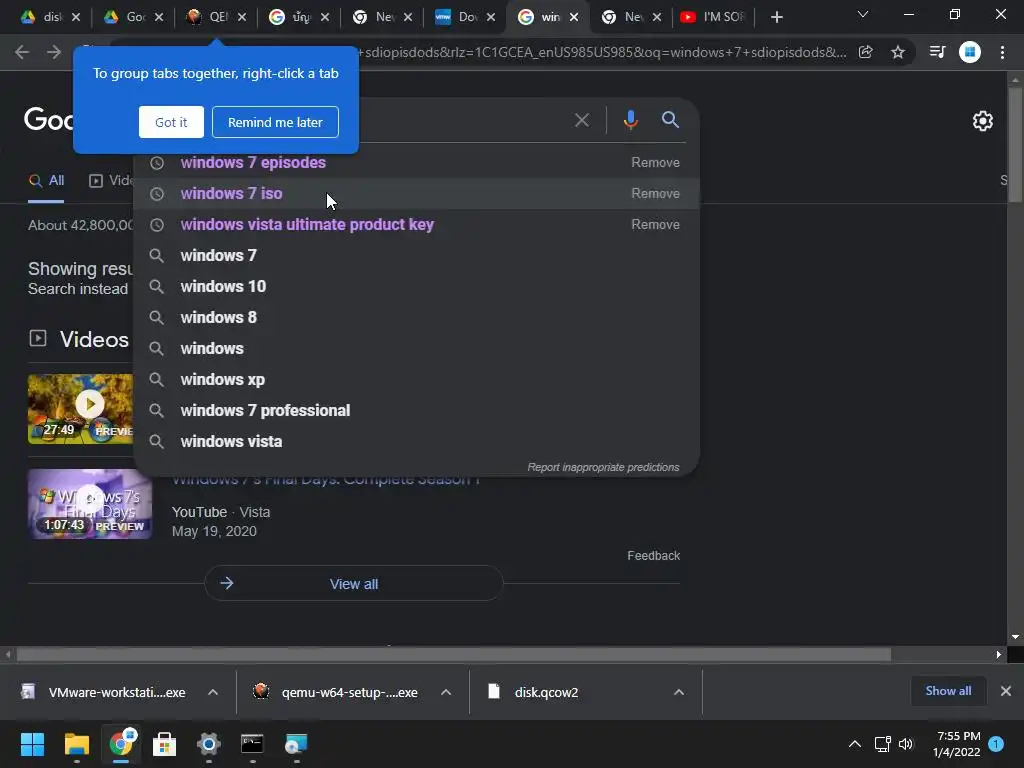This screenshot has height=768, width=1024.
Task: Share this page using the address bar icon
Action: pyautogui.click(x=866, y=52)
